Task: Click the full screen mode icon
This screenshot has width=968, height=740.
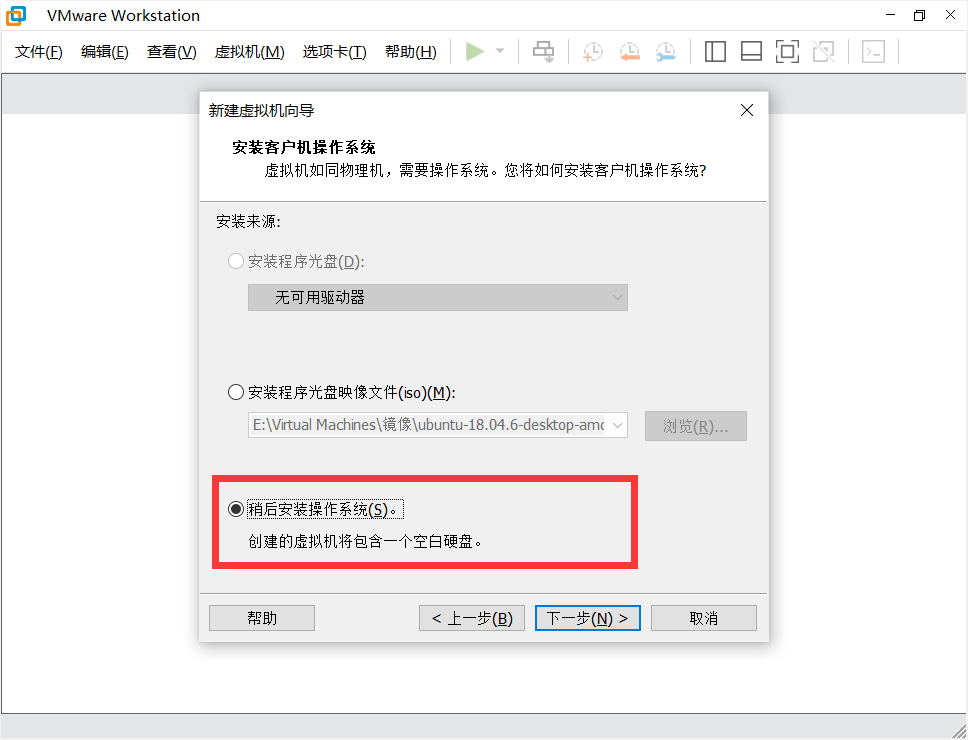Action: [x=787, y=52]
